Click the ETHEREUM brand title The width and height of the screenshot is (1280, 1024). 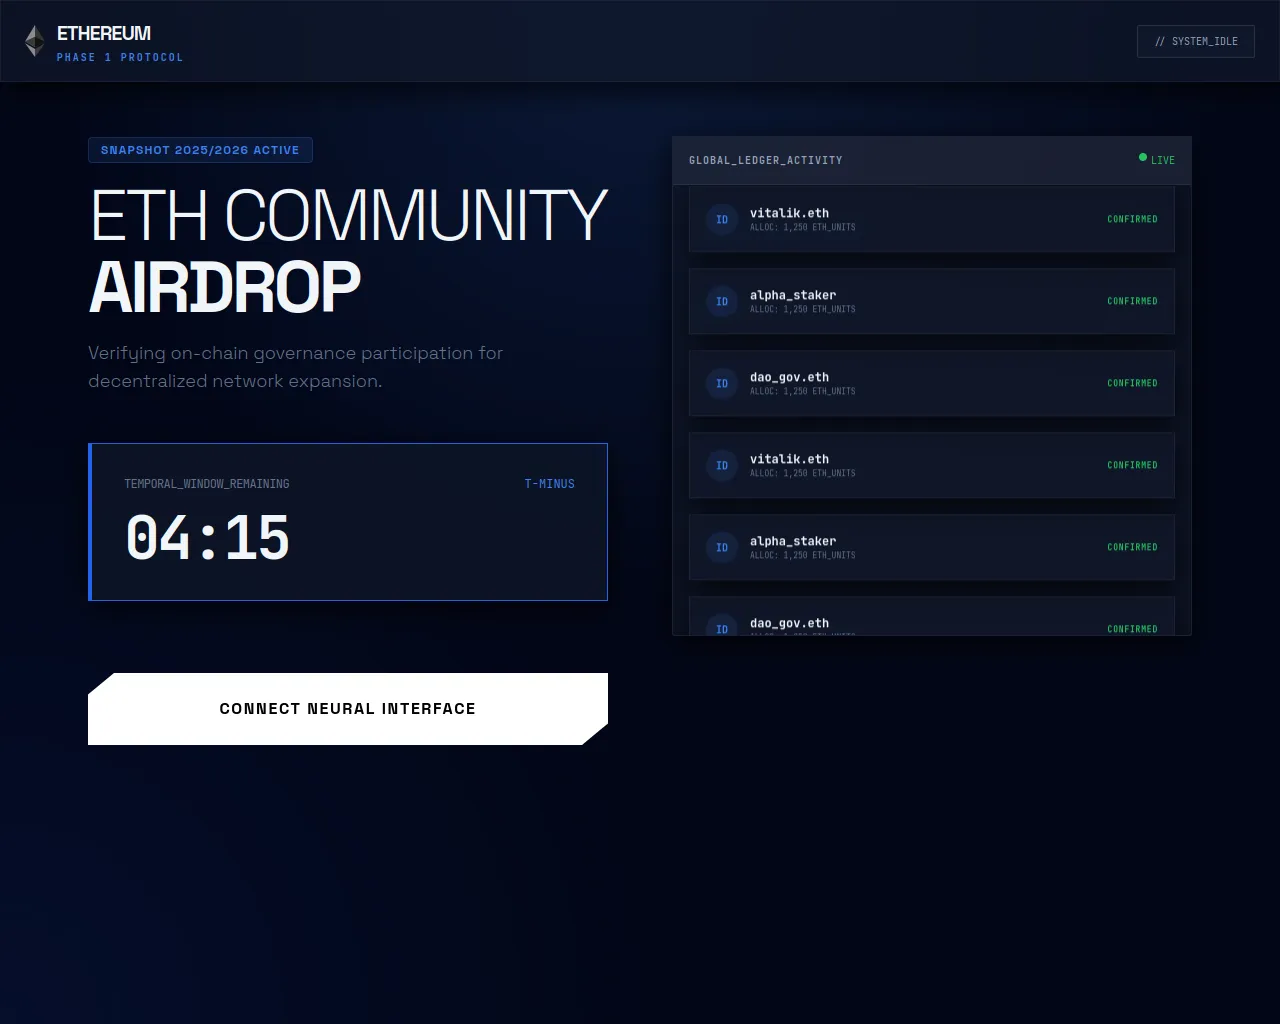click(x=104, y=33)
